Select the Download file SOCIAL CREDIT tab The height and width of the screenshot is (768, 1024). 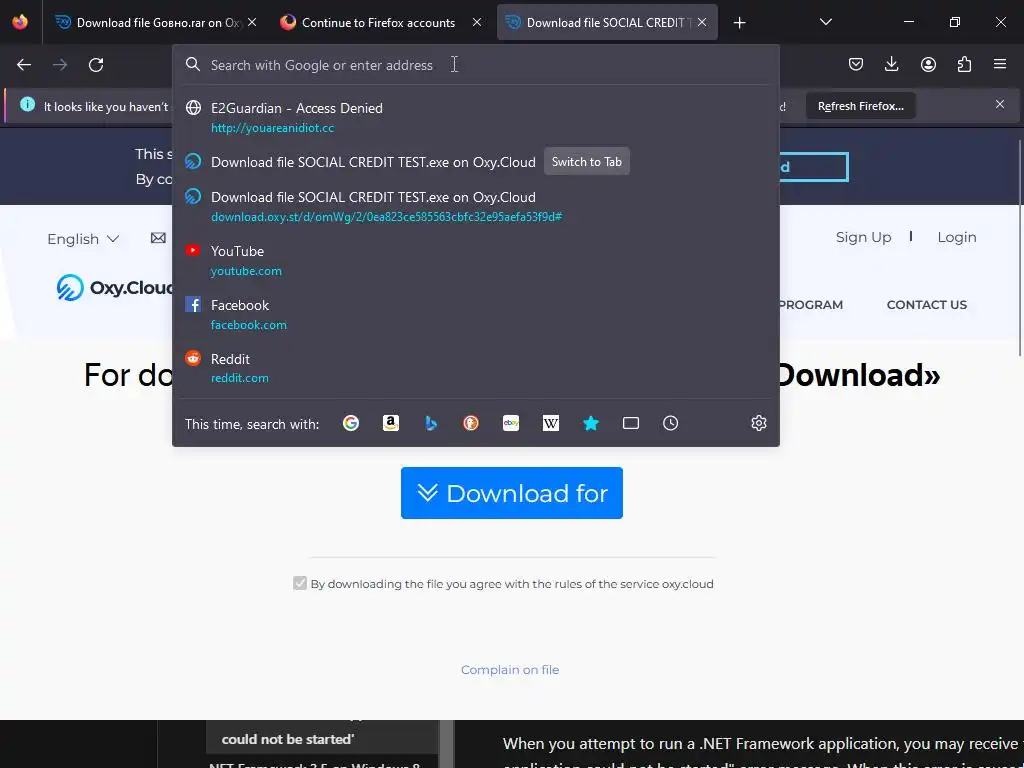pos(607,22)
